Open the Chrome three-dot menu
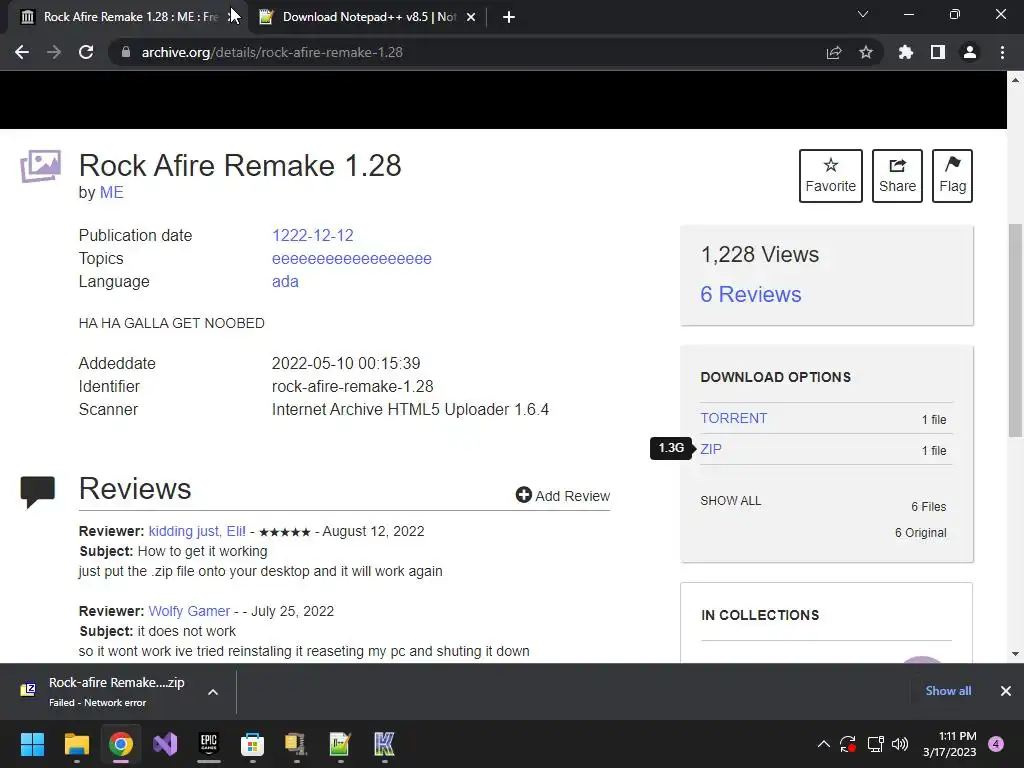This screenshot has height=768, width=1024. [x=1002, y=52]
